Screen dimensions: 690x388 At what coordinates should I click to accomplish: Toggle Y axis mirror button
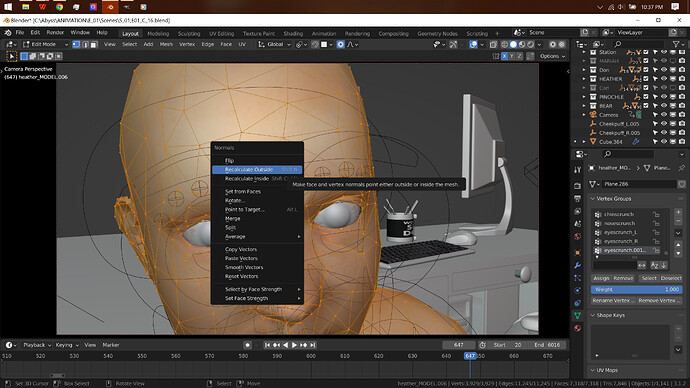[x=512, y=56]
